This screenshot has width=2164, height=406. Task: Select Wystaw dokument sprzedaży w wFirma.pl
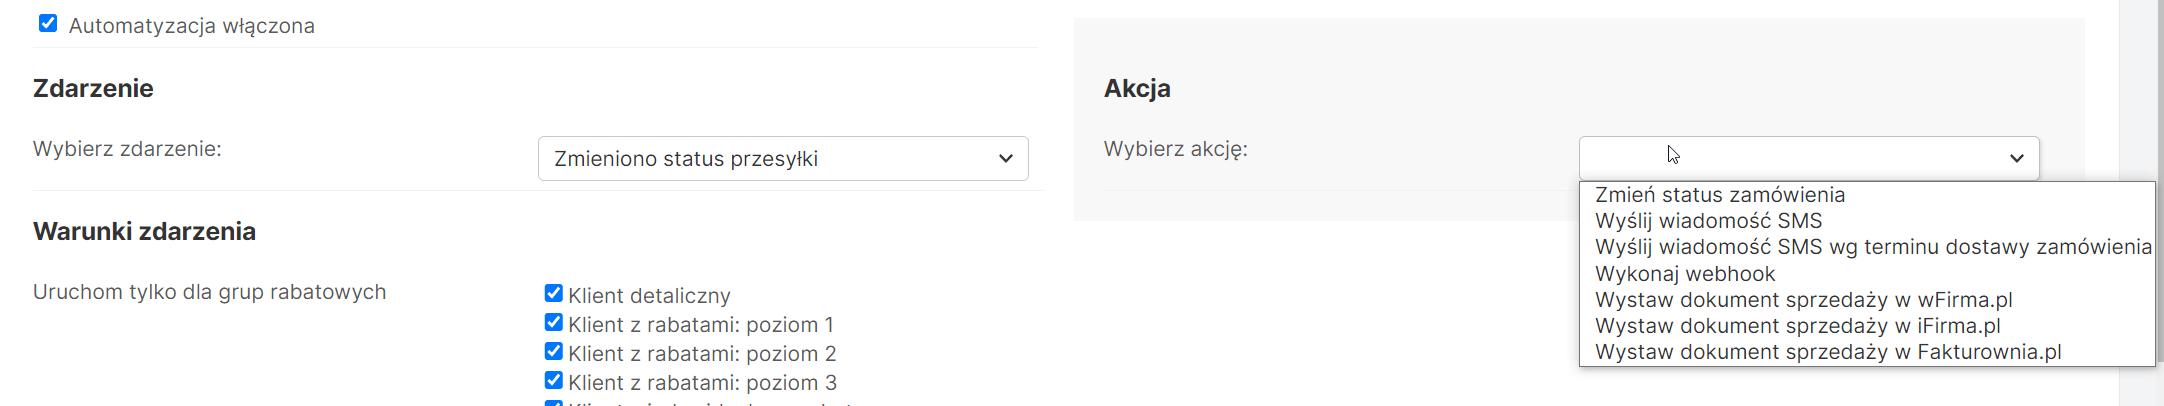click(1803, 300)
